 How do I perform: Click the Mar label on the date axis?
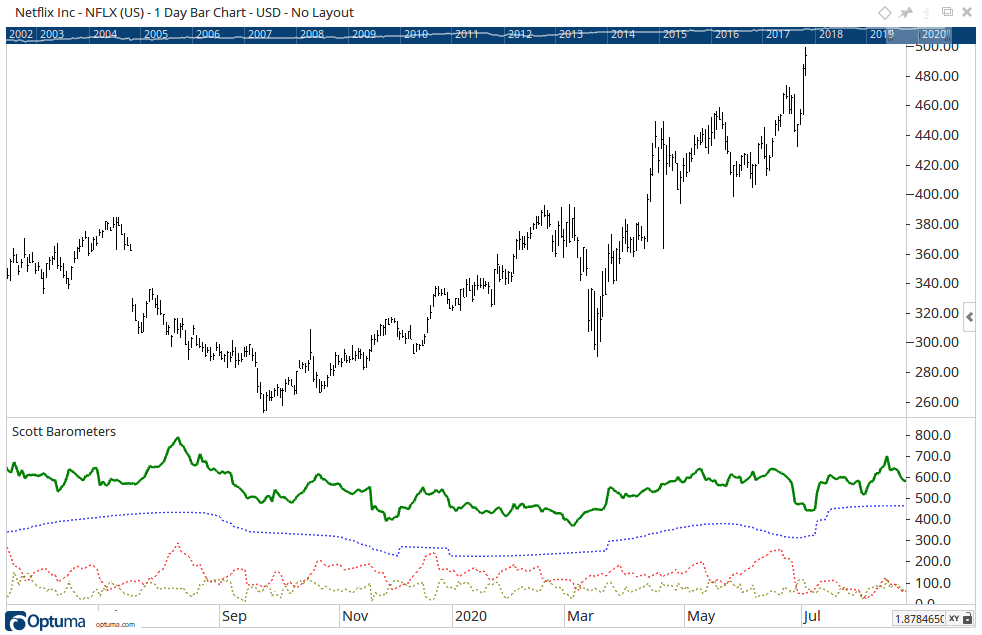pos(581,616)
